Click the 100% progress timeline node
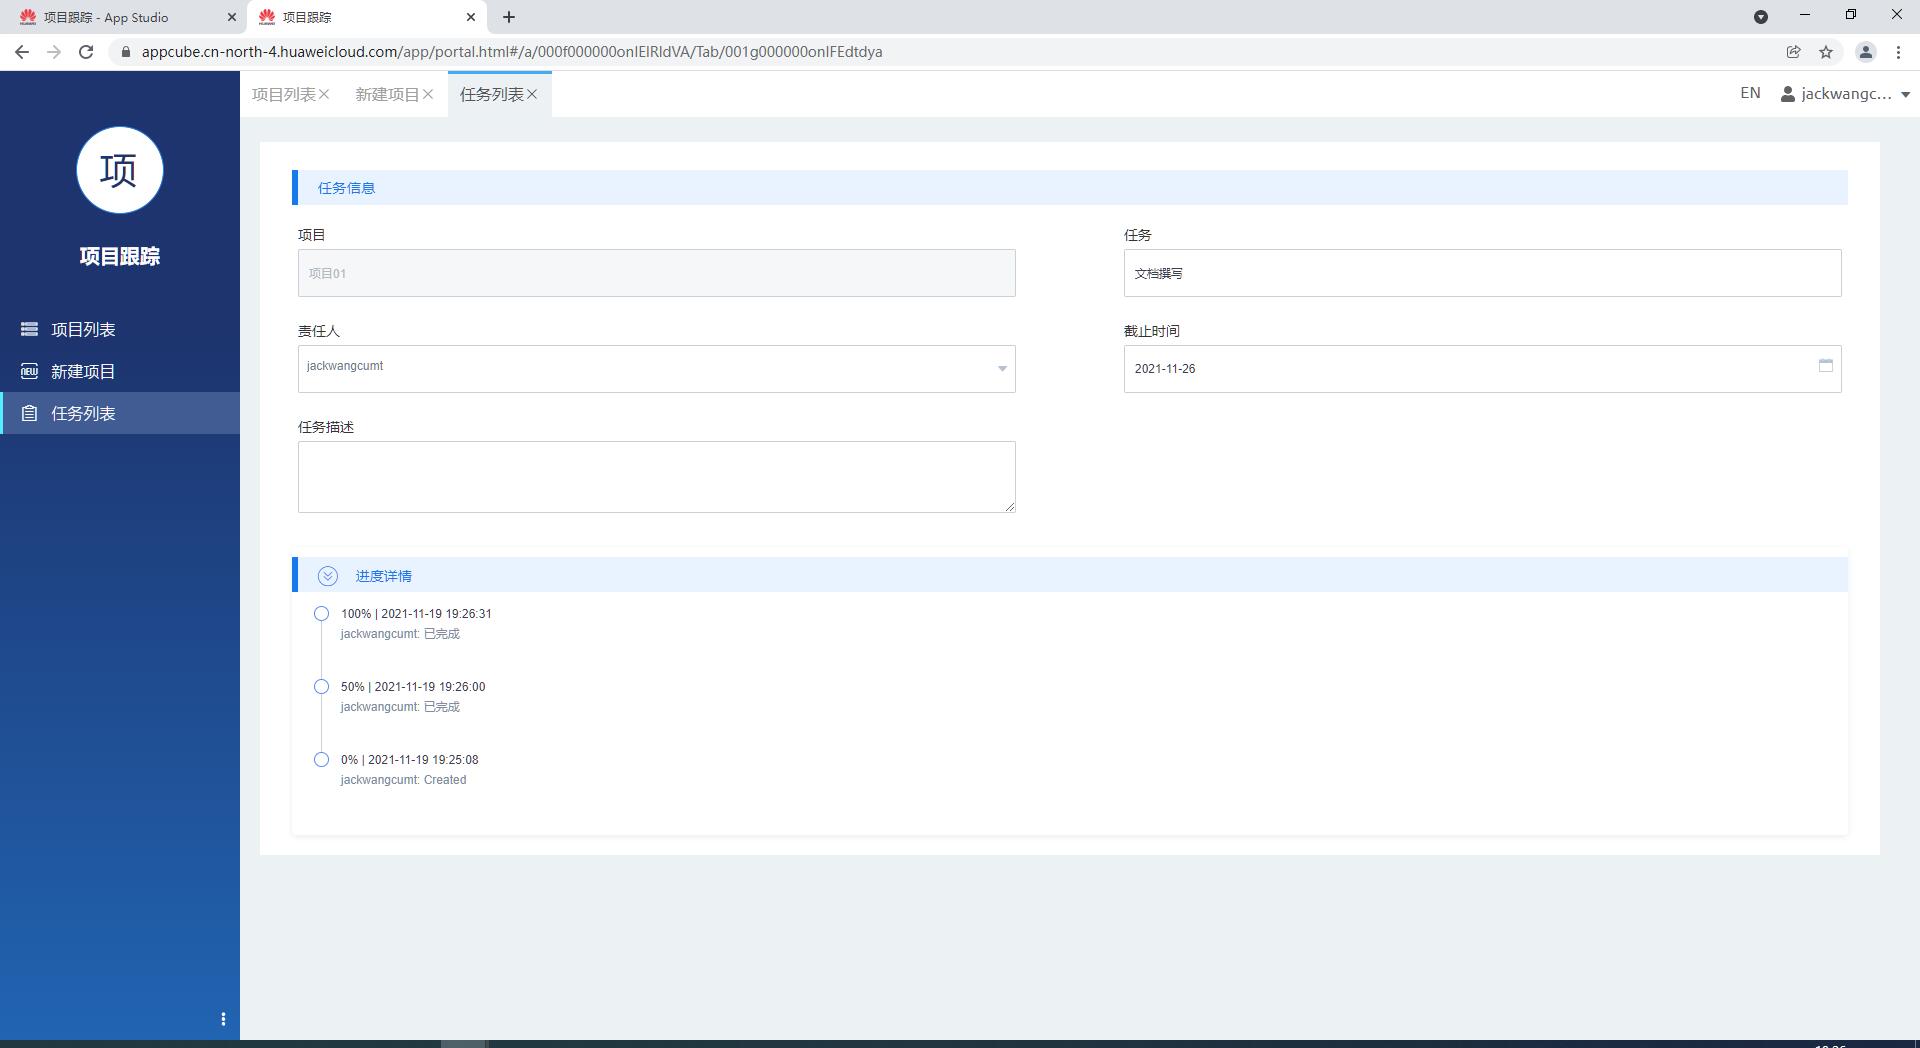This screenshot has width=1920, height=1048. (x=321, y=614)
